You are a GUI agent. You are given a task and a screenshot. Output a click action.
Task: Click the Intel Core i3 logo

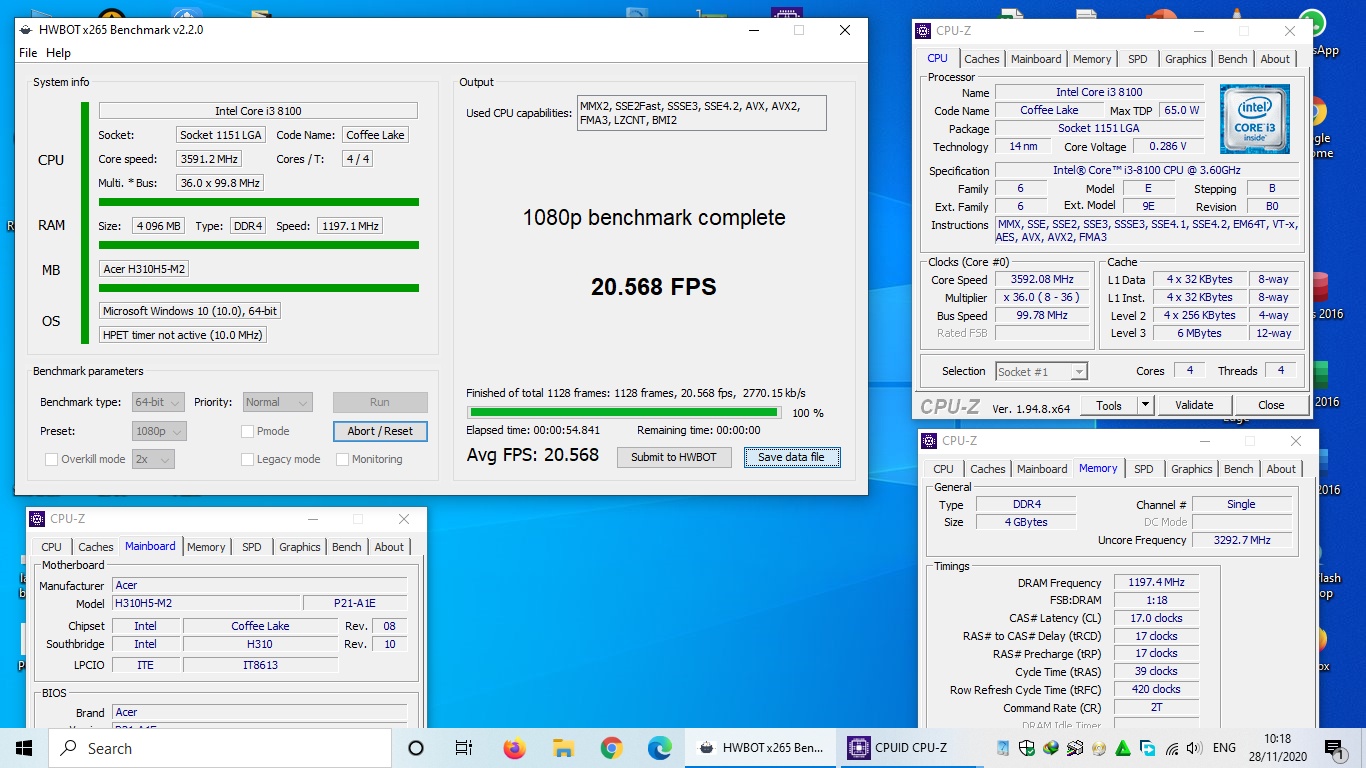pyautogui.click(x=1254, y=118)
